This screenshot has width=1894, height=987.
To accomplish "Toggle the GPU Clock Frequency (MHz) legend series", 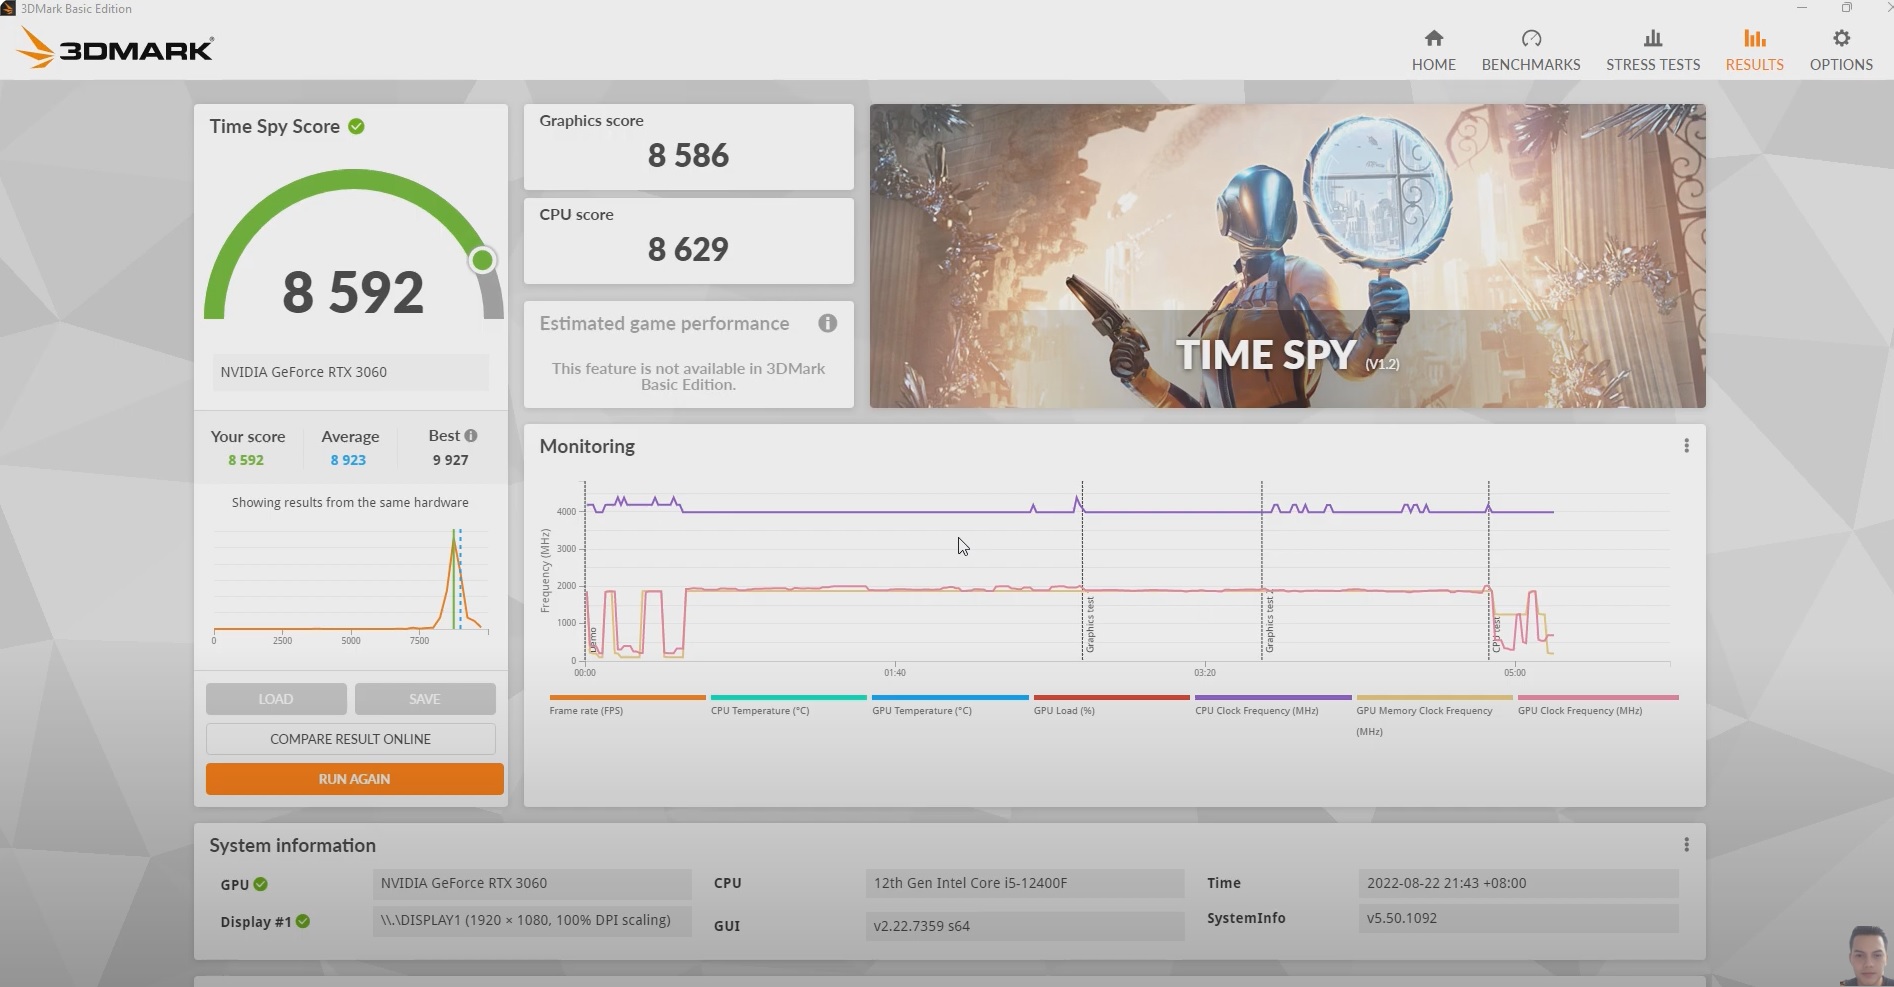I will click(1597, 705).
